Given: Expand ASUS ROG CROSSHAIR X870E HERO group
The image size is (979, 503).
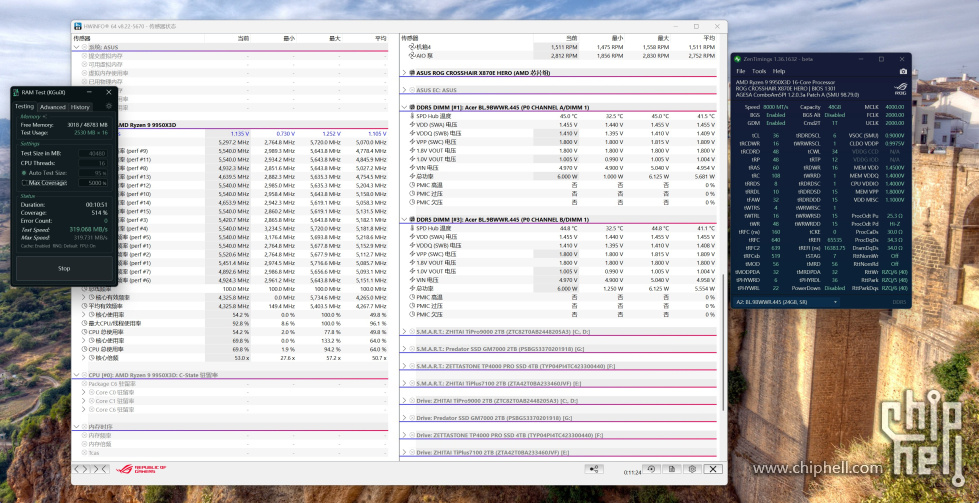Looking at the screenshot, I should (x=404, y=73).
